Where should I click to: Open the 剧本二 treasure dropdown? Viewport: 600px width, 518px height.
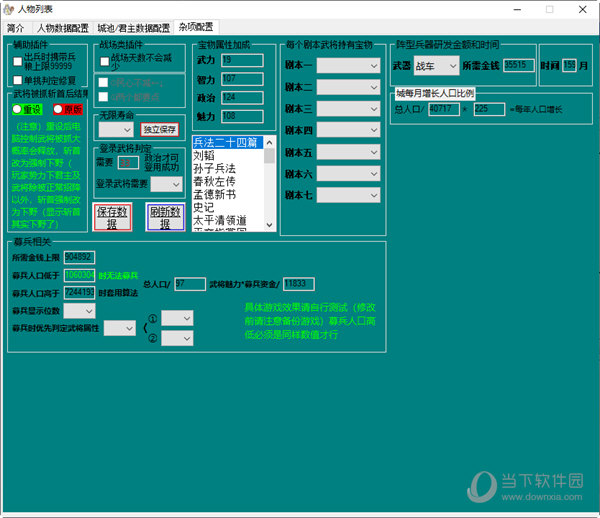pyautogui.click(x=348, y=87)
